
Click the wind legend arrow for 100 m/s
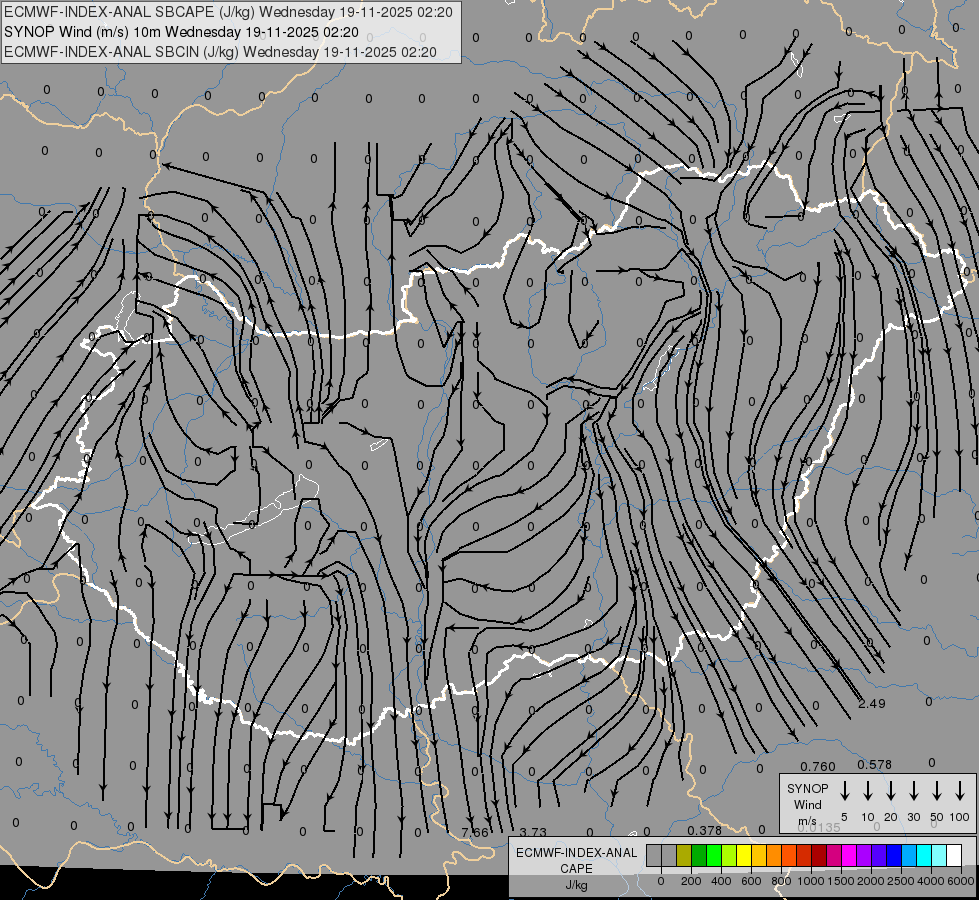tap(960, 791)
